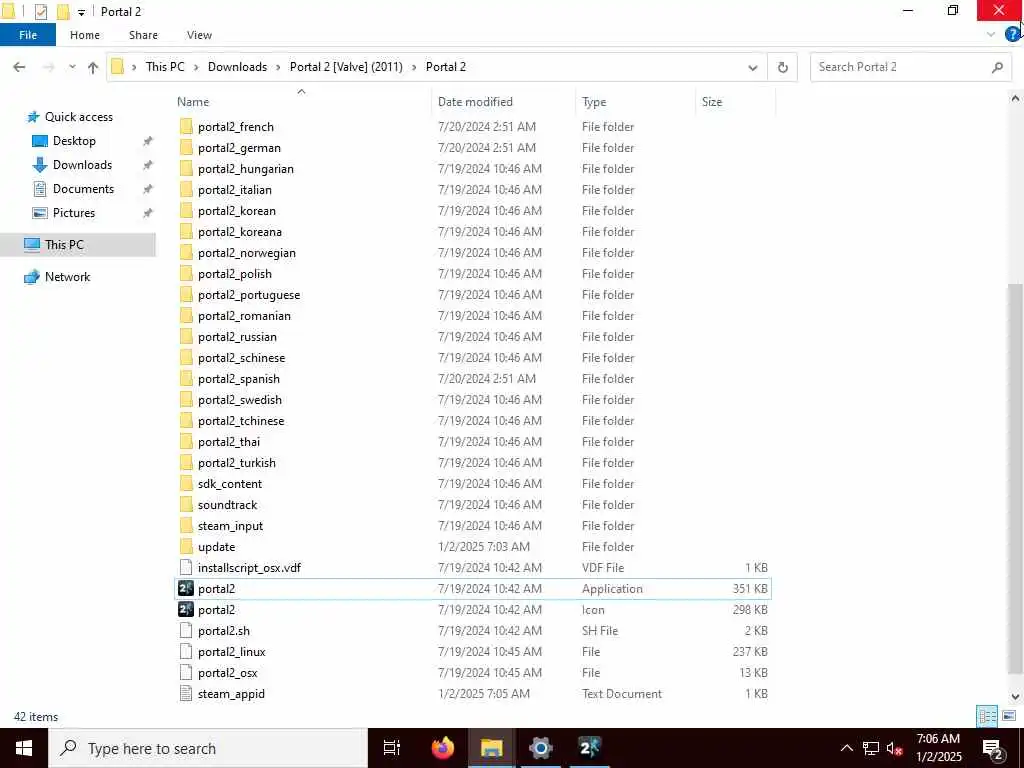
Task: Click the network tray icon
Action: [871, 748]
